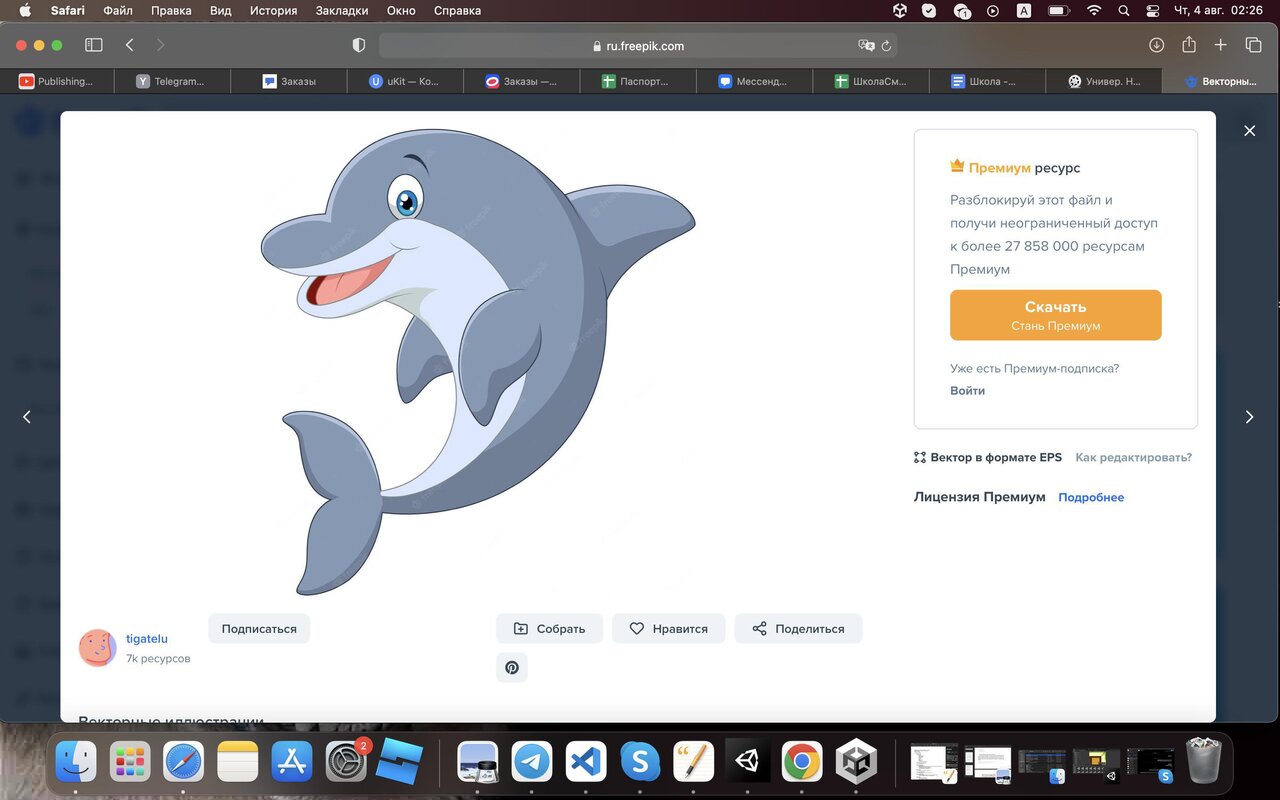1280x800 pixels.
Task: Click the ru.freepik.com address bar
Action: (x=637, y=45)
